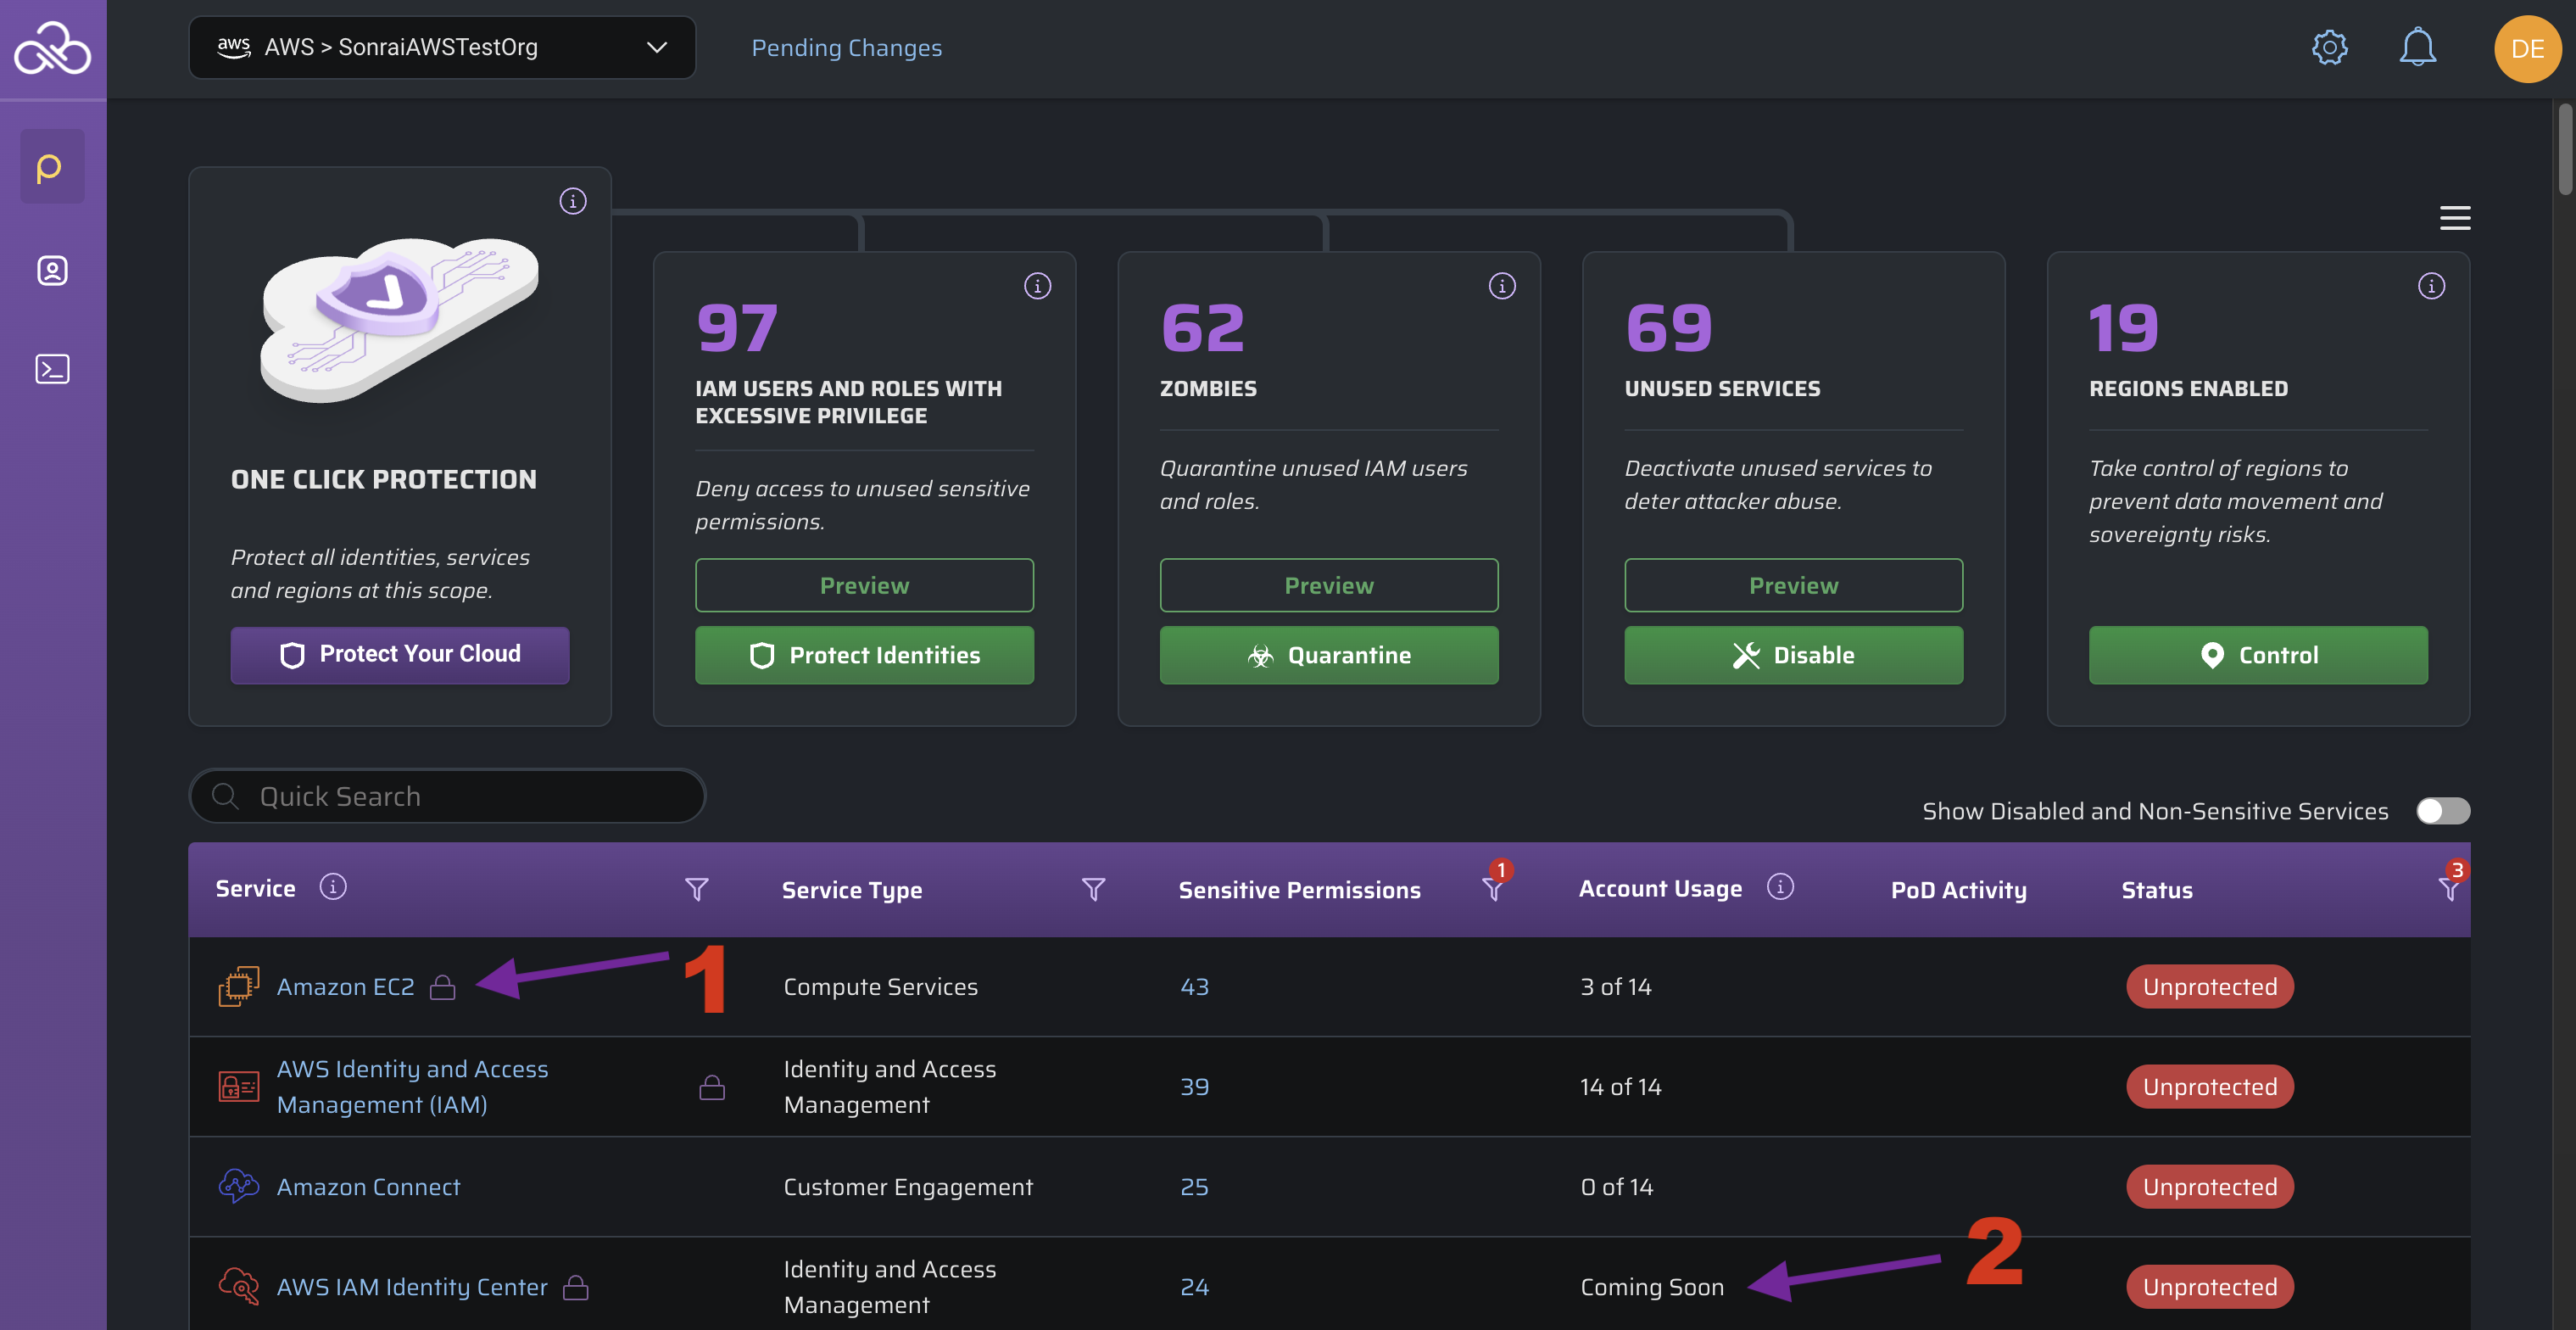Click the Amazon Connect service icon
2576x1330 pixels.
coord(238,1187)
